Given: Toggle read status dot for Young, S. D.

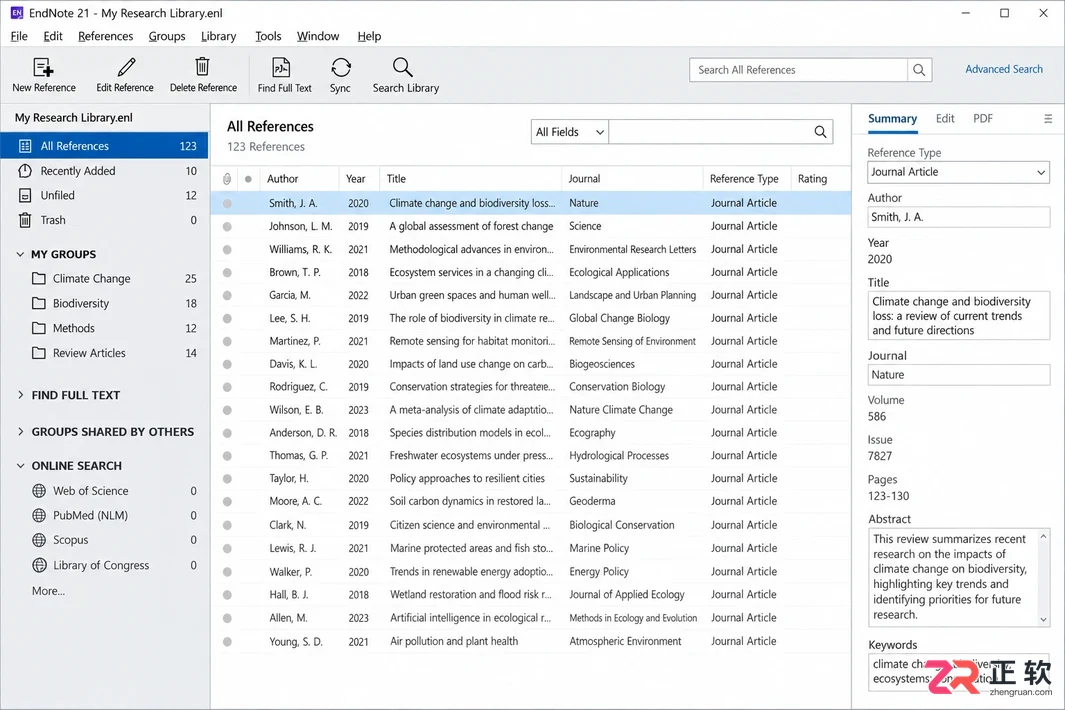Looking at the screenshot, I should pyautogui.click(x=227, y=641).
